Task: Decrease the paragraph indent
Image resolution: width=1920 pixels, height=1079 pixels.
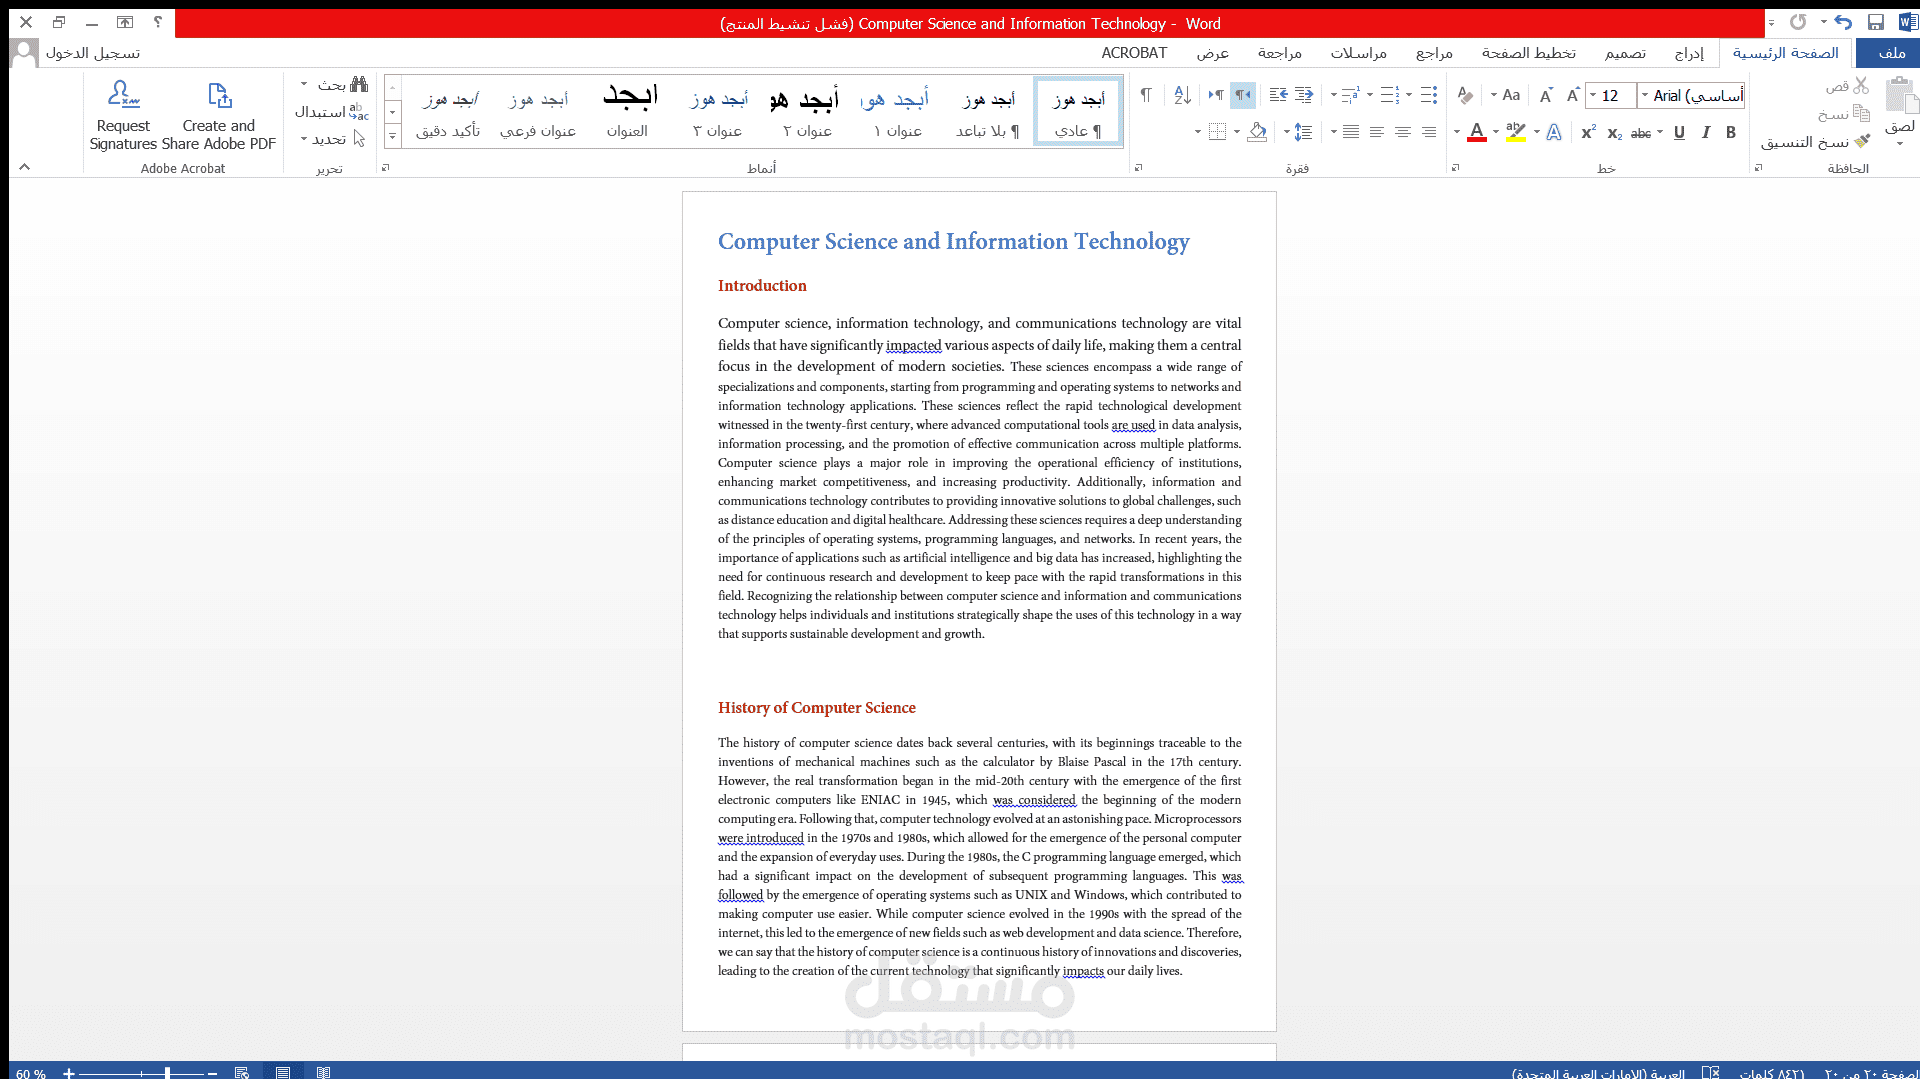Action: (1304, 95)
